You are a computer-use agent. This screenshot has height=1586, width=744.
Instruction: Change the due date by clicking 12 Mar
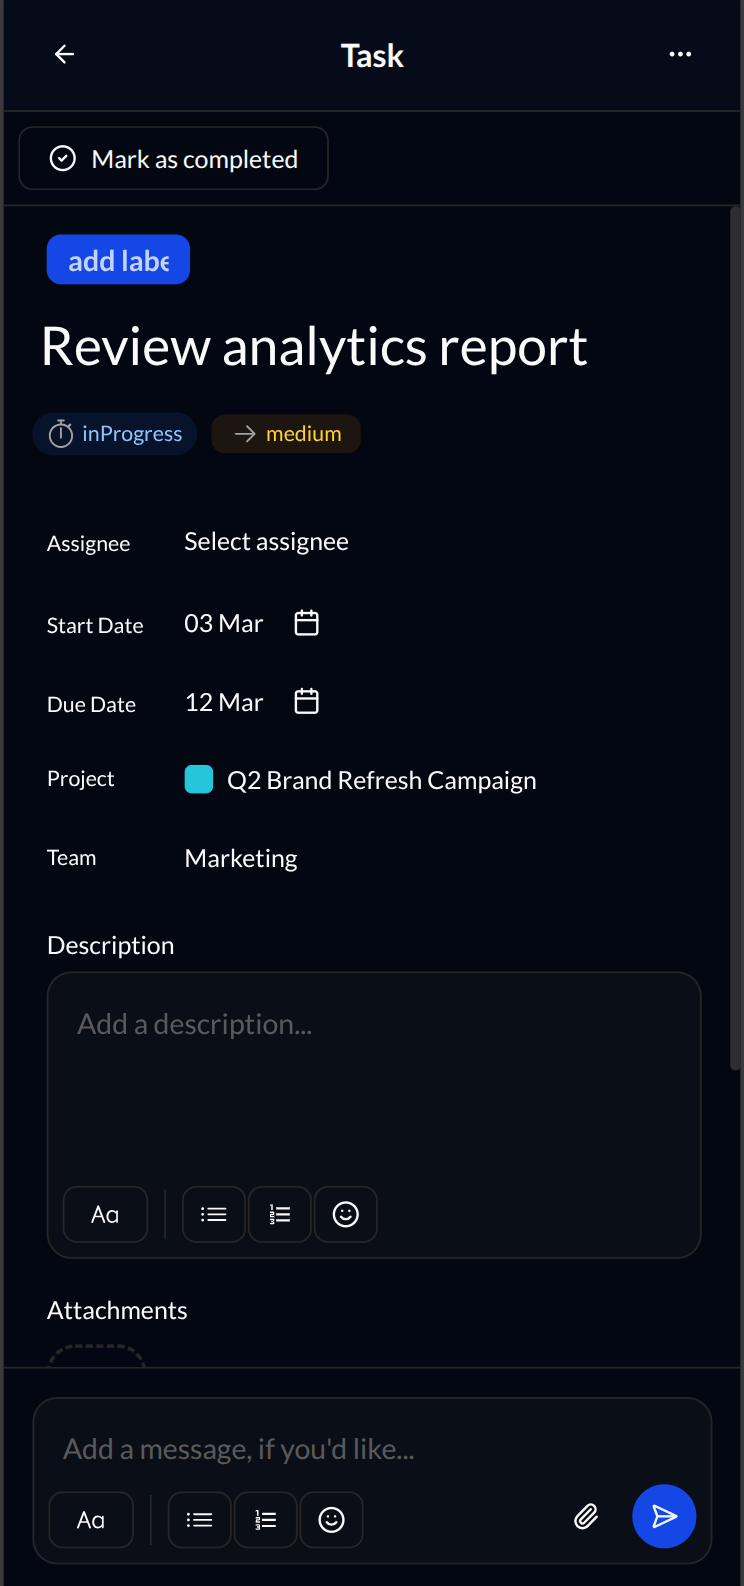[x=223, y=701]
